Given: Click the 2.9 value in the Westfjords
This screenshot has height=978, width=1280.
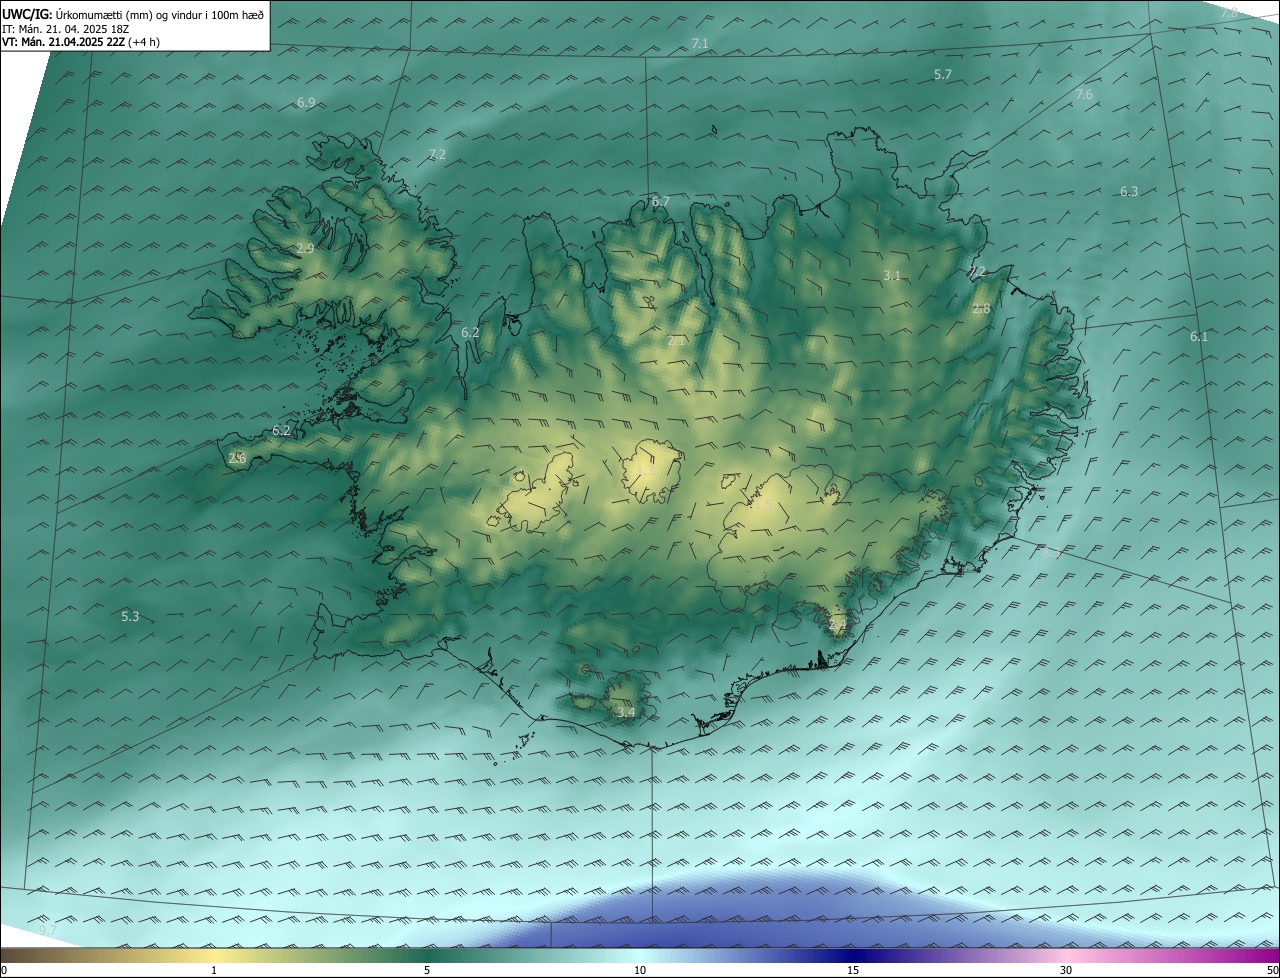Looking at the screenshot, I should click(x=305, y=249).
